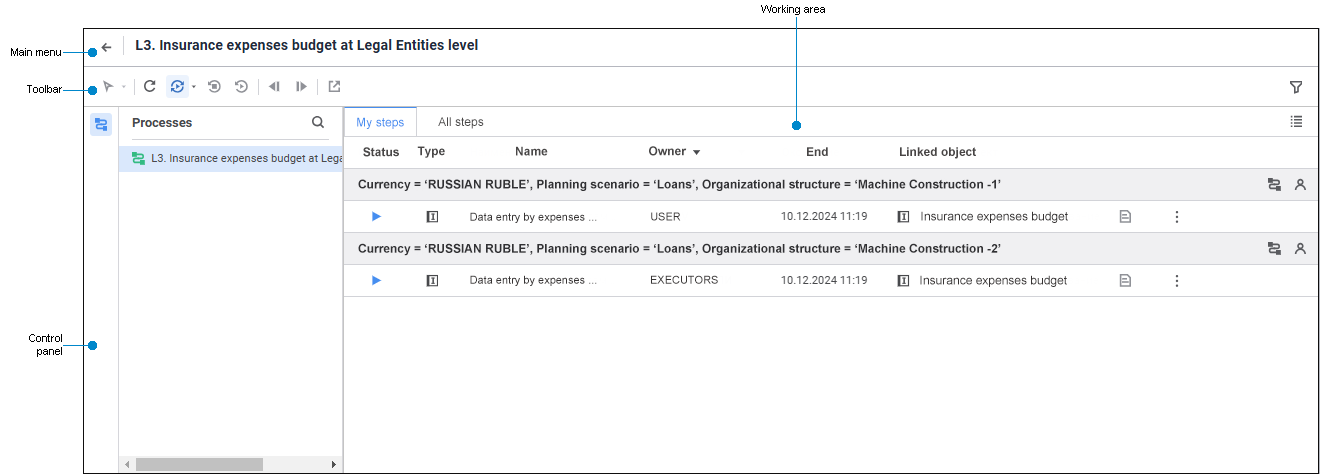Click play status icon in USER row
This screenshot has height=474, width=1327.
[376, 216]
